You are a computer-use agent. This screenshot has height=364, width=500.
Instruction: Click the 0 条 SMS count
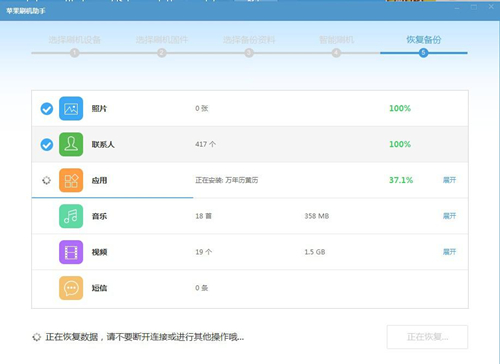(x=202, y=288)
